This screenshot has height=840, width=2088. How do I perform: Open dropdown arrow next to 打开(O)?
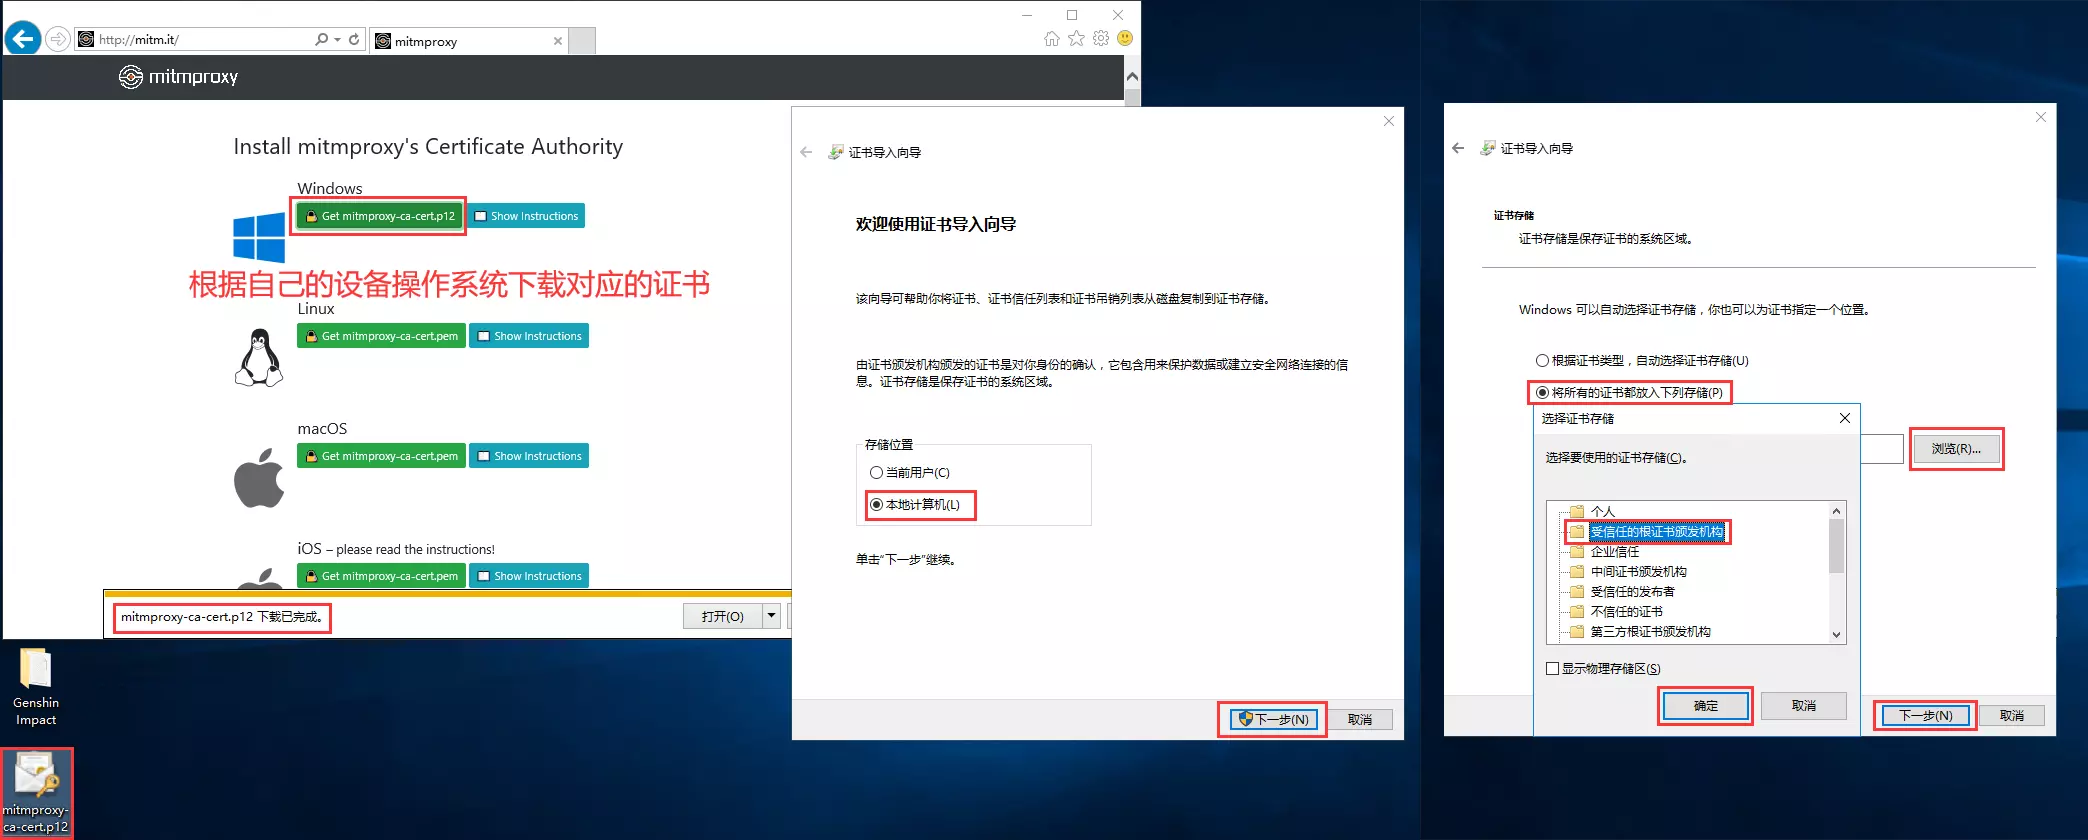pos(772,616)
